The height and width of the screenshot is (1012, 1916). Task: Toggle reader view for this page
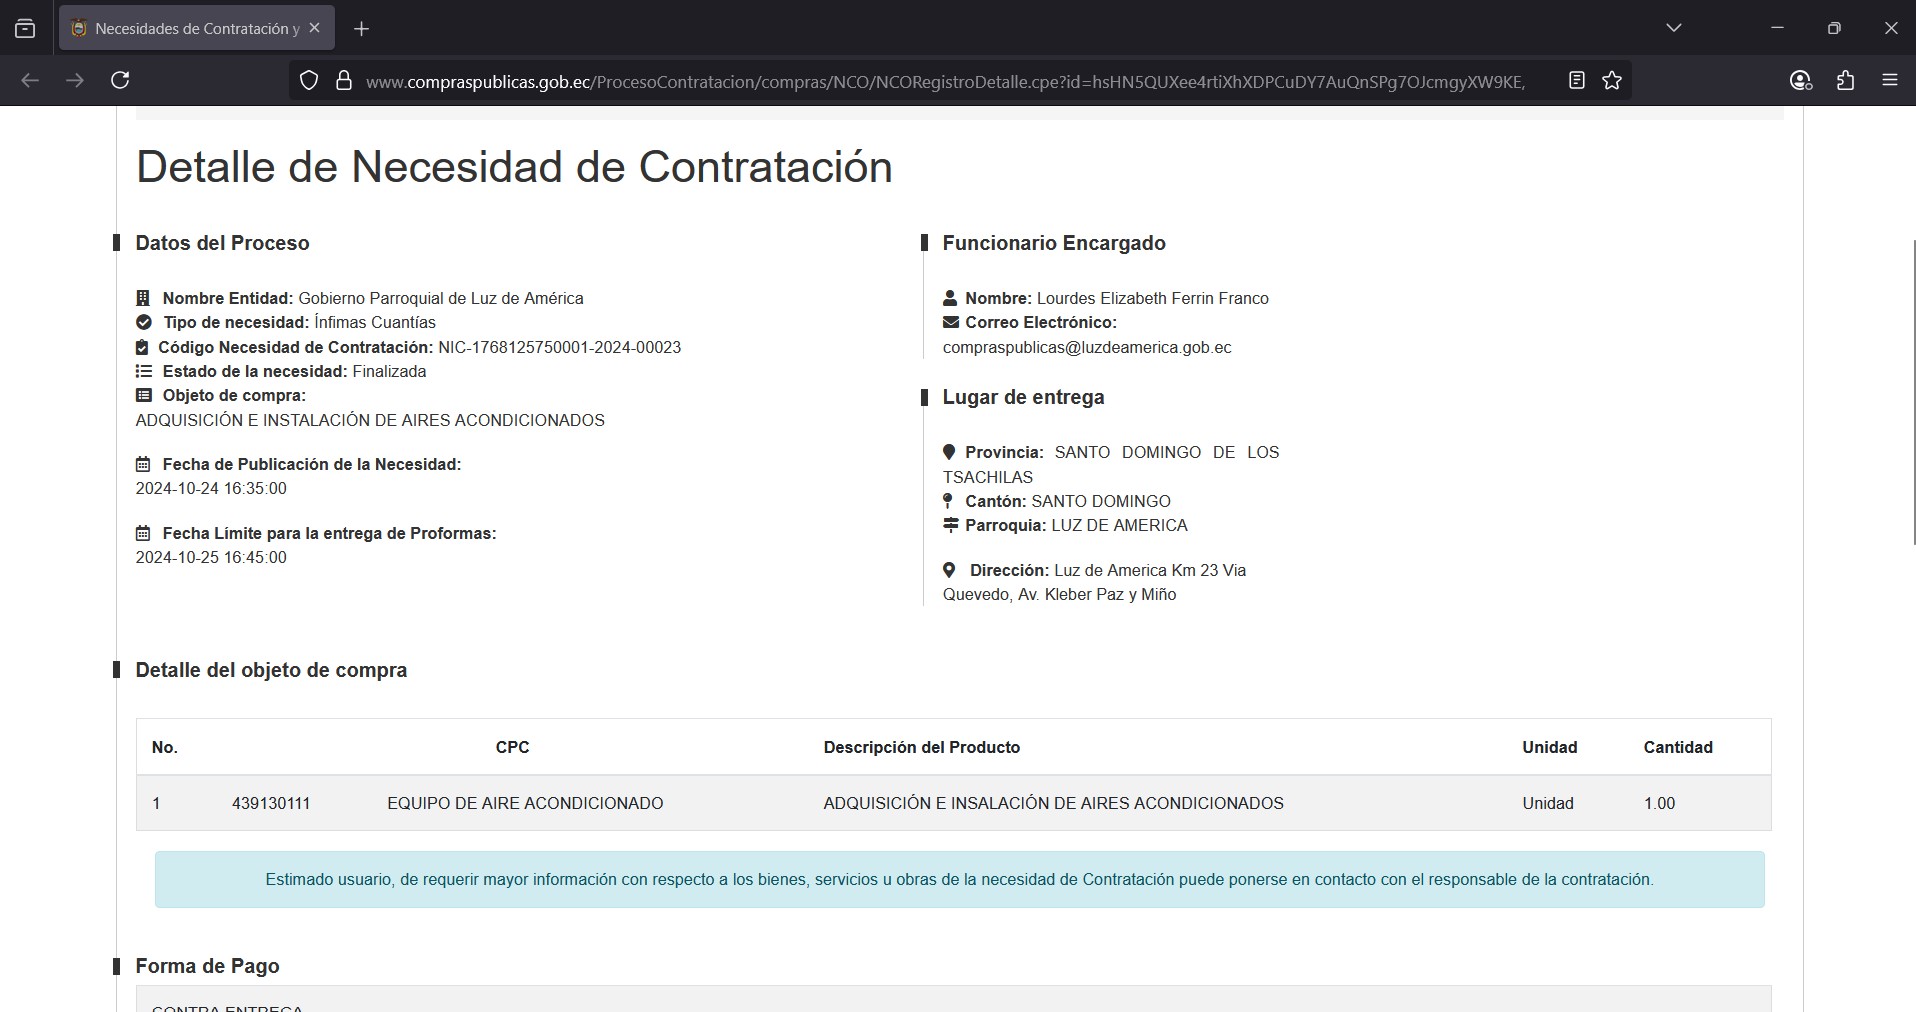click(1577, 80)
